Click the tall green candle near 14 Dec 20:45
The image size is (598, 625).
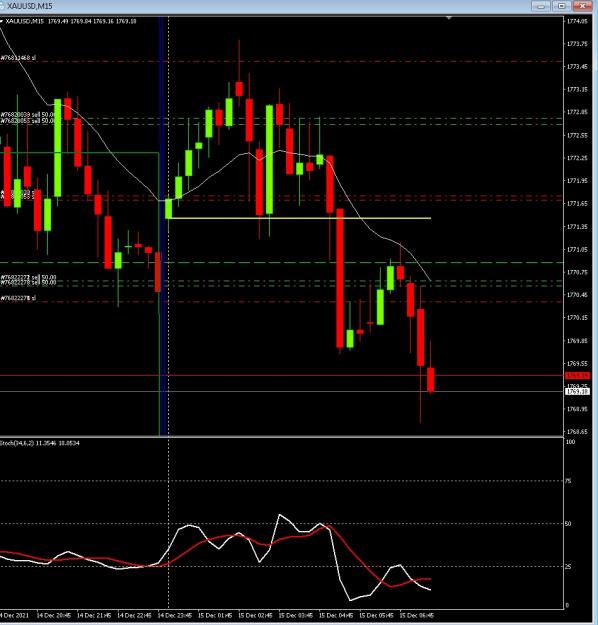click(x=58, y=147)
